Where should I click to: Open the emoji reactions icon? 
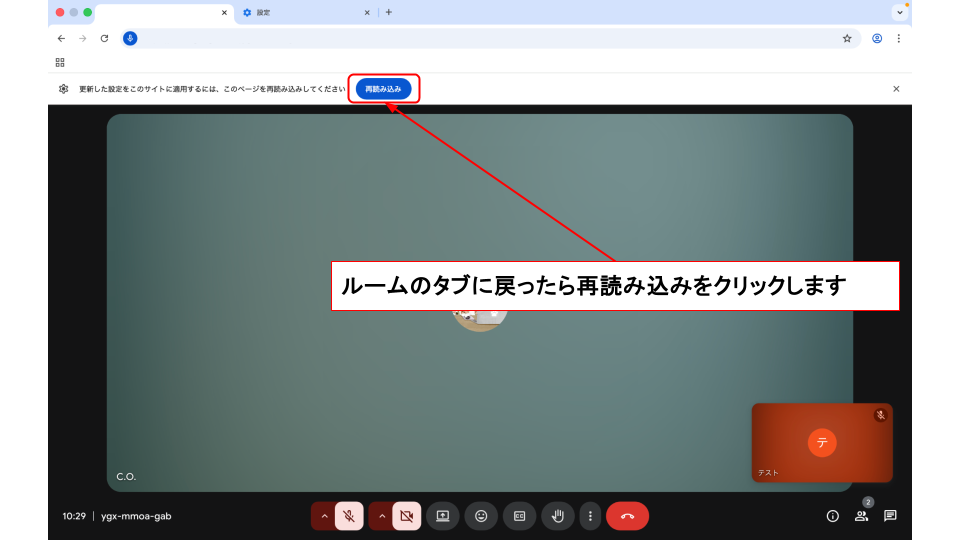pos(481,516)
